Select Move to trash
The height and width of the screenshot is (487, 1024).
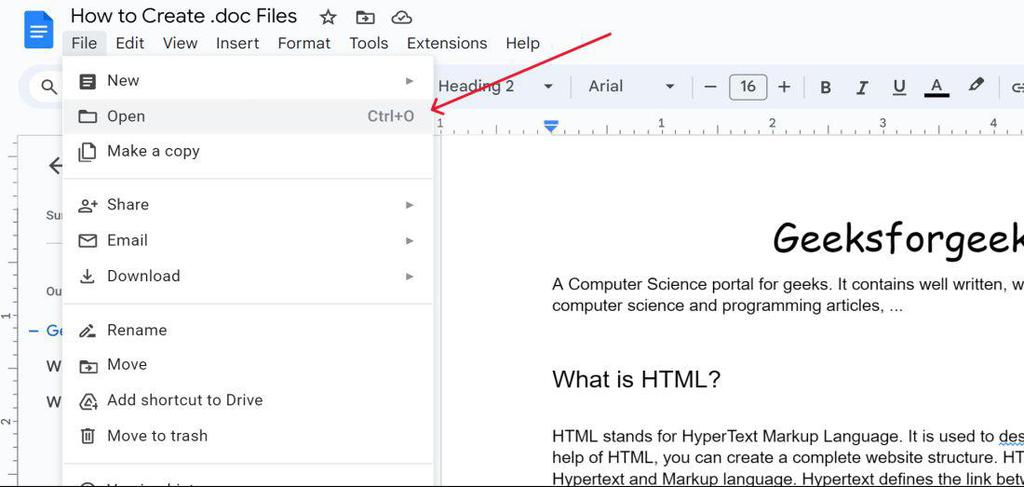pyautogui.click(x=248, y=435)
